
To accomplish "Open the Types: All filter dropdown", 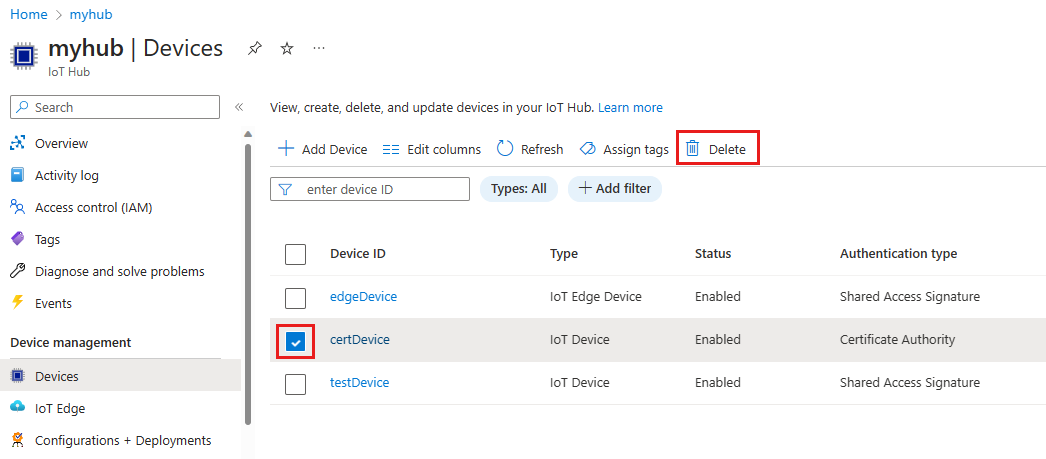I will 518,188.
